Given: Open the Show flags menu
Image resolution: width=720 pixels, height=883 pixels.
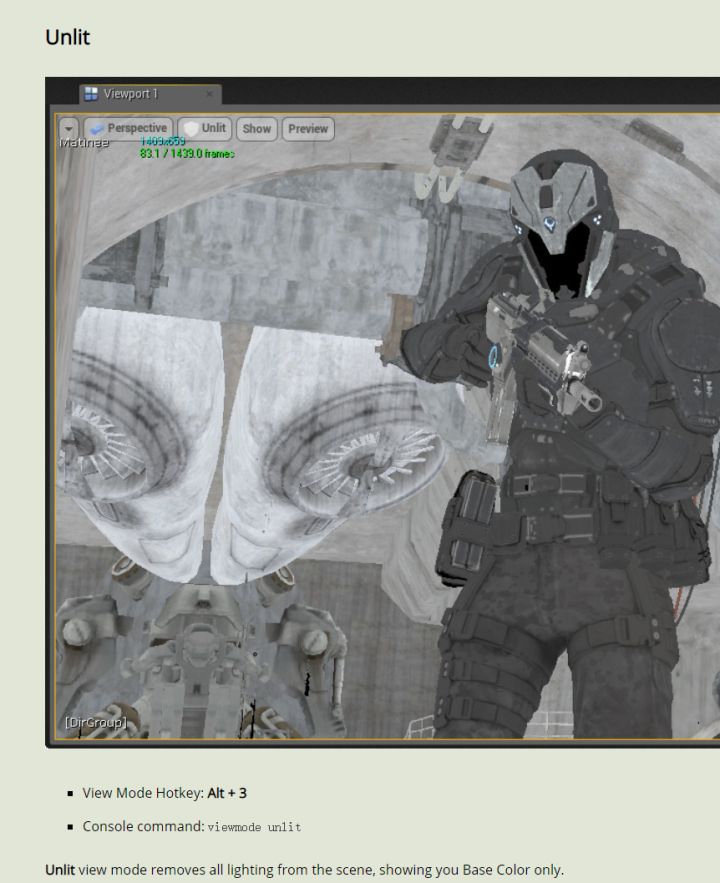Looking at the screenshot, I should tap(257, 129).
